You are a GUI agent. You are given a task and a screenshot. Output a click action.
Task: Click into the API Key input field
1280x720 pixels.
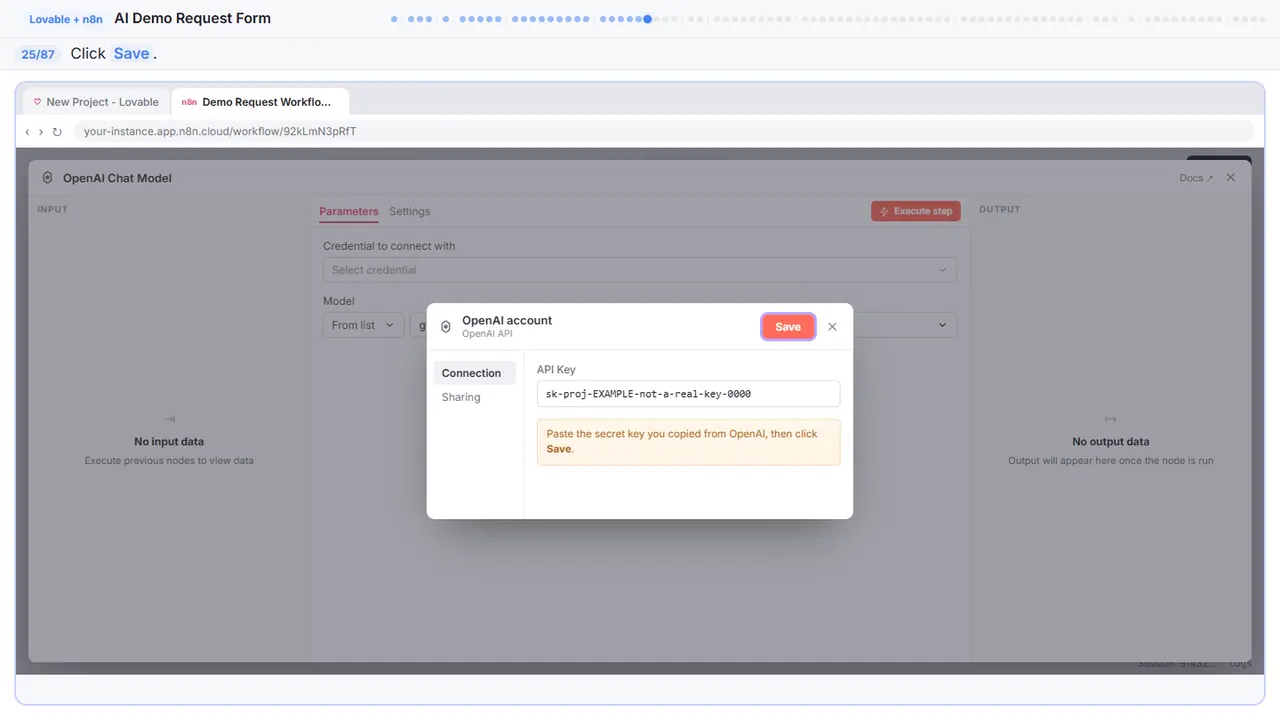[688, 394]
